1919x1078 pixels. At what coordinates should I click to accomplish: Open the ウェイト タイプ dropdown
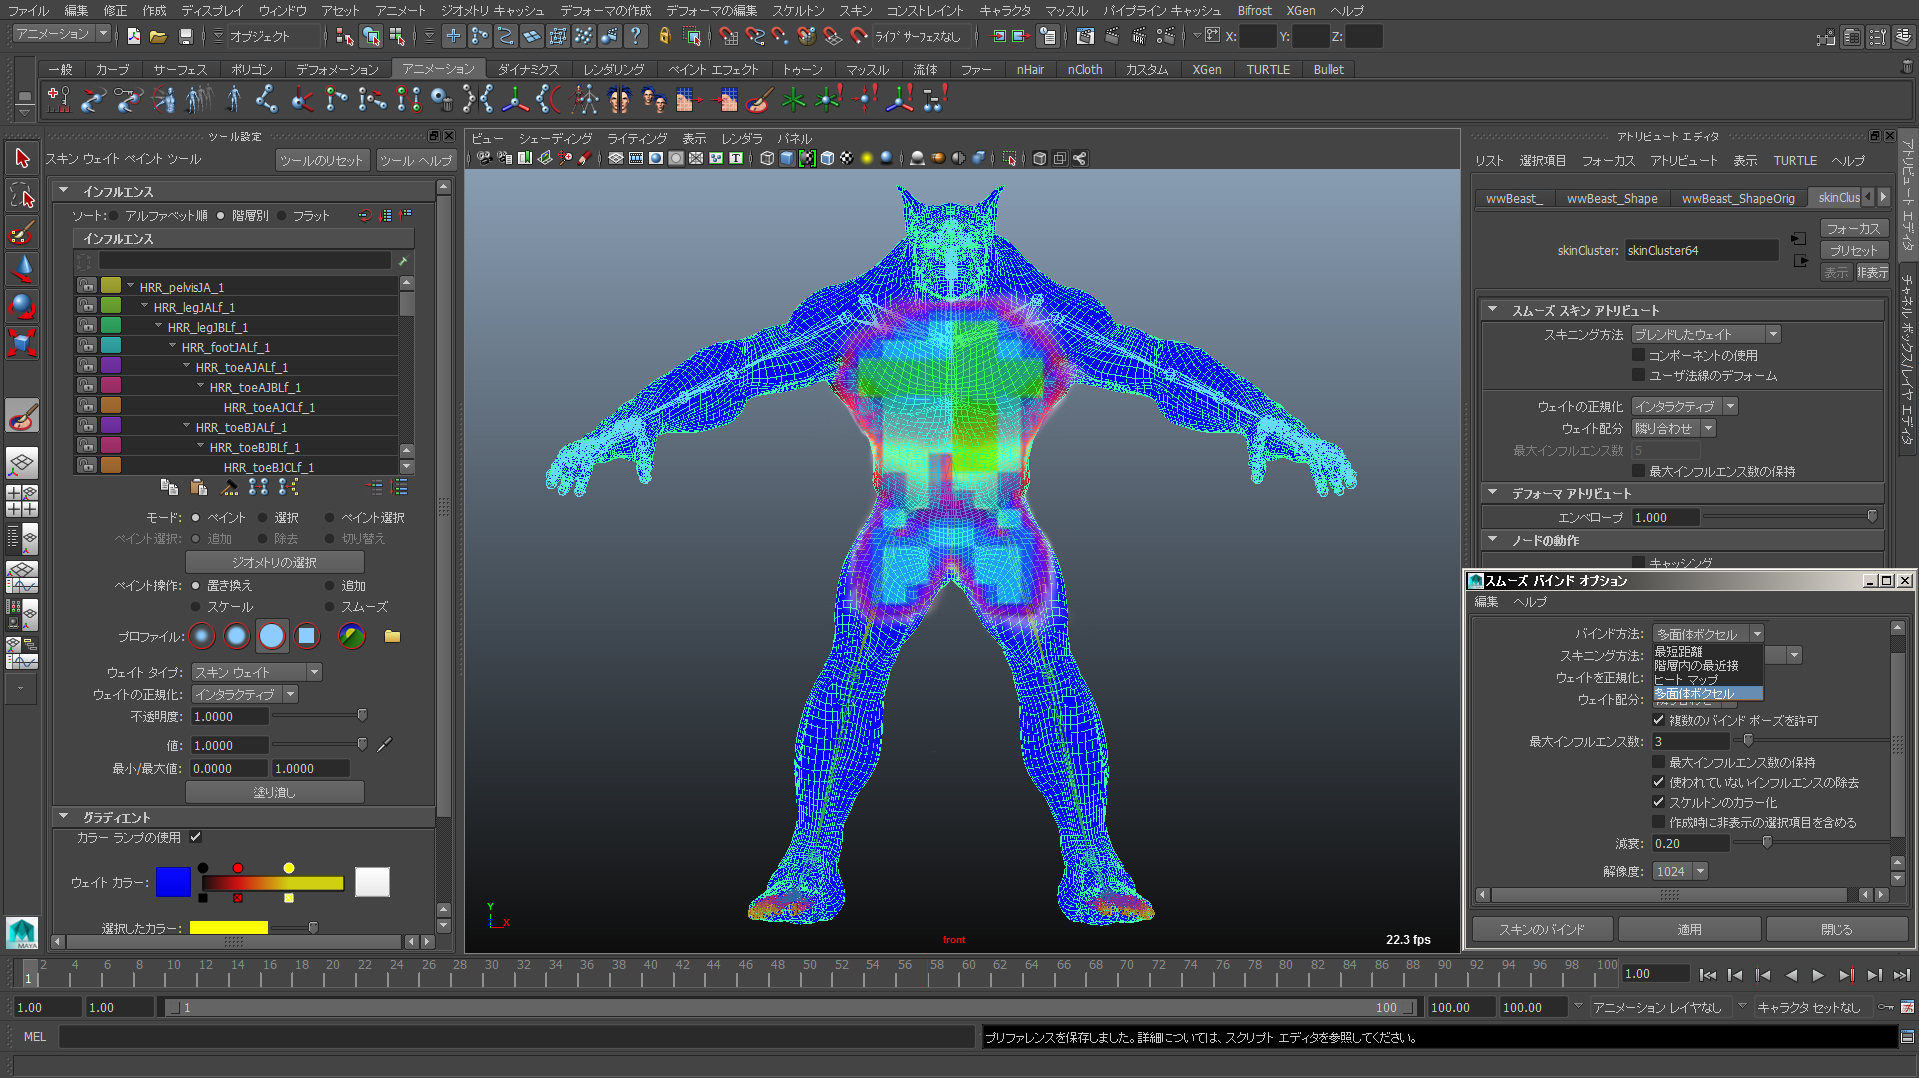click(257, 672)
